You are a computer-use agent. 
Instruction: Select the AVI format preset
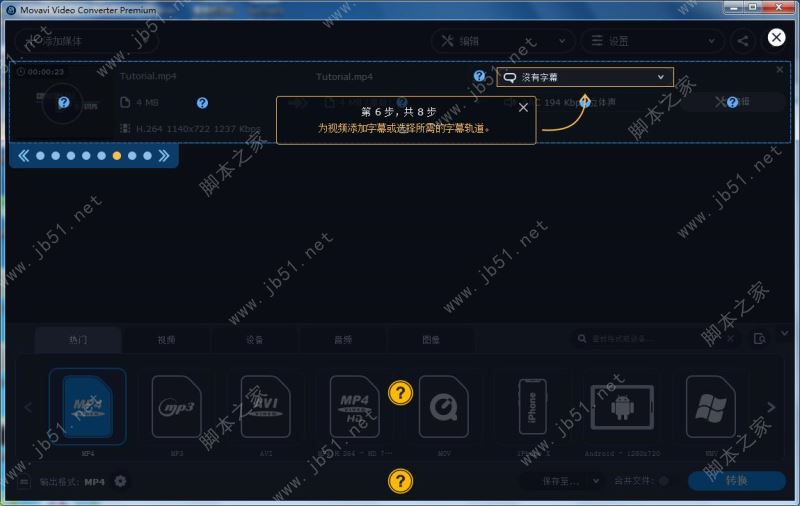click(265, 408)
